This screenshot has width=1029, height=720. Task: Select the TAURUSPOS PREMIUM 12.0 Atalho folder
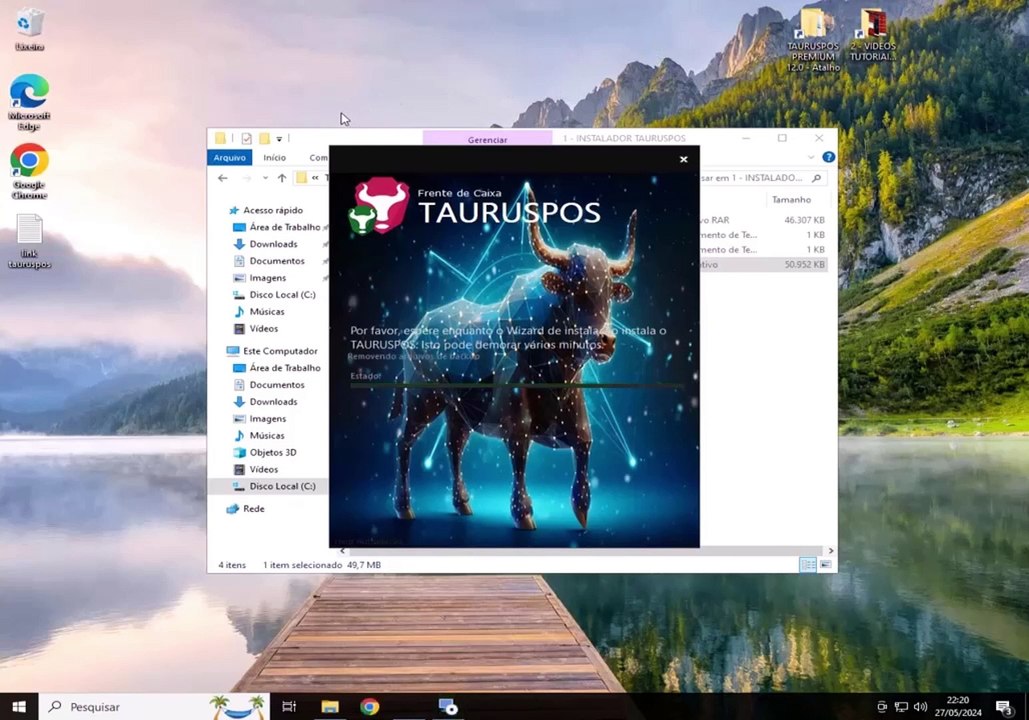(813, 39)
